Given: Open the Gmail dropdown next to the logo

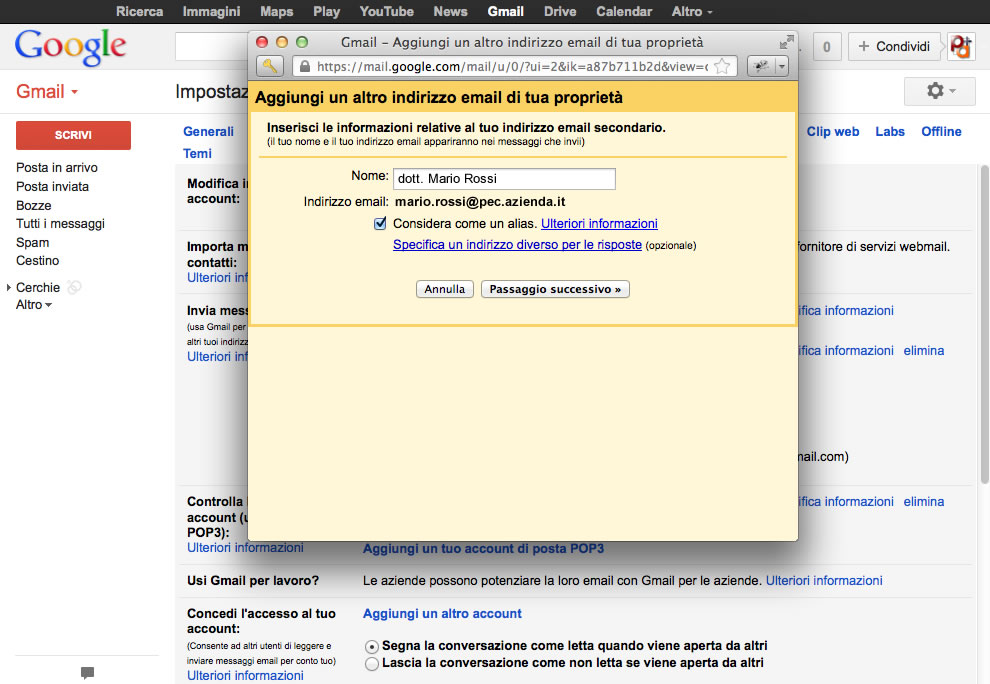Looking at the screenshot, I should (x=47, y=92).
